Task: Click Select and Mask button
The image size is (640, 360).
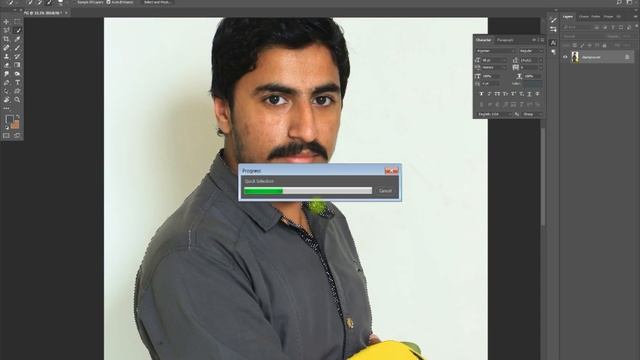Action: (x=157, y=2)
